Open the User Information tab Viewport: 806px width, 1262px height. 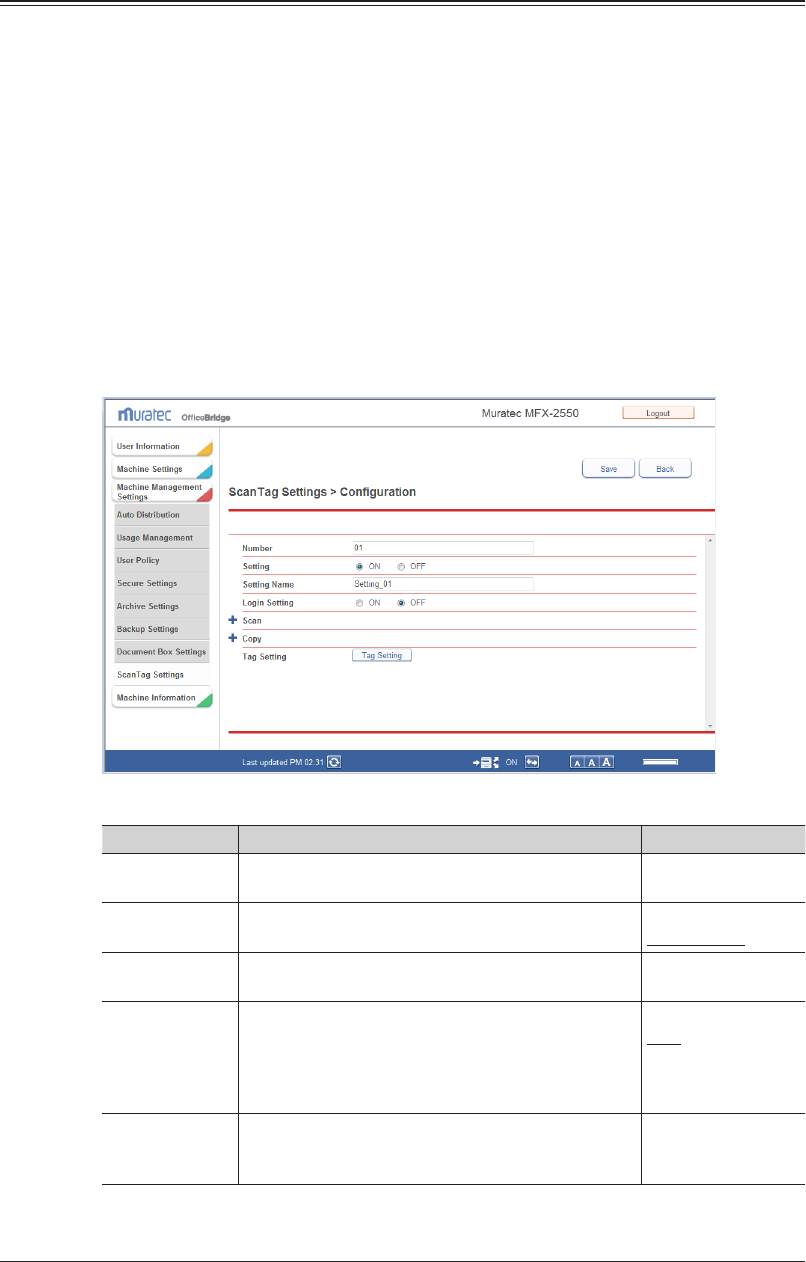point(162,447)
